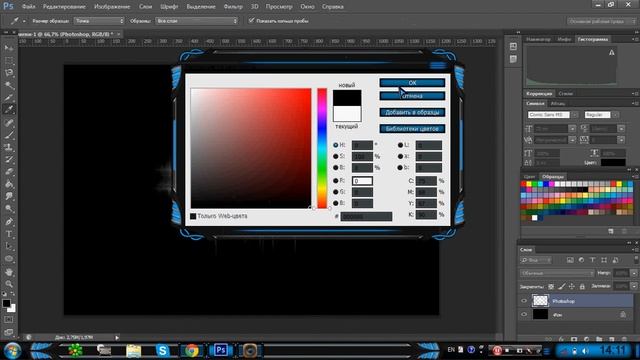
Task: Filter layers by adjustment layers icon
Action: tap(581, 260)
